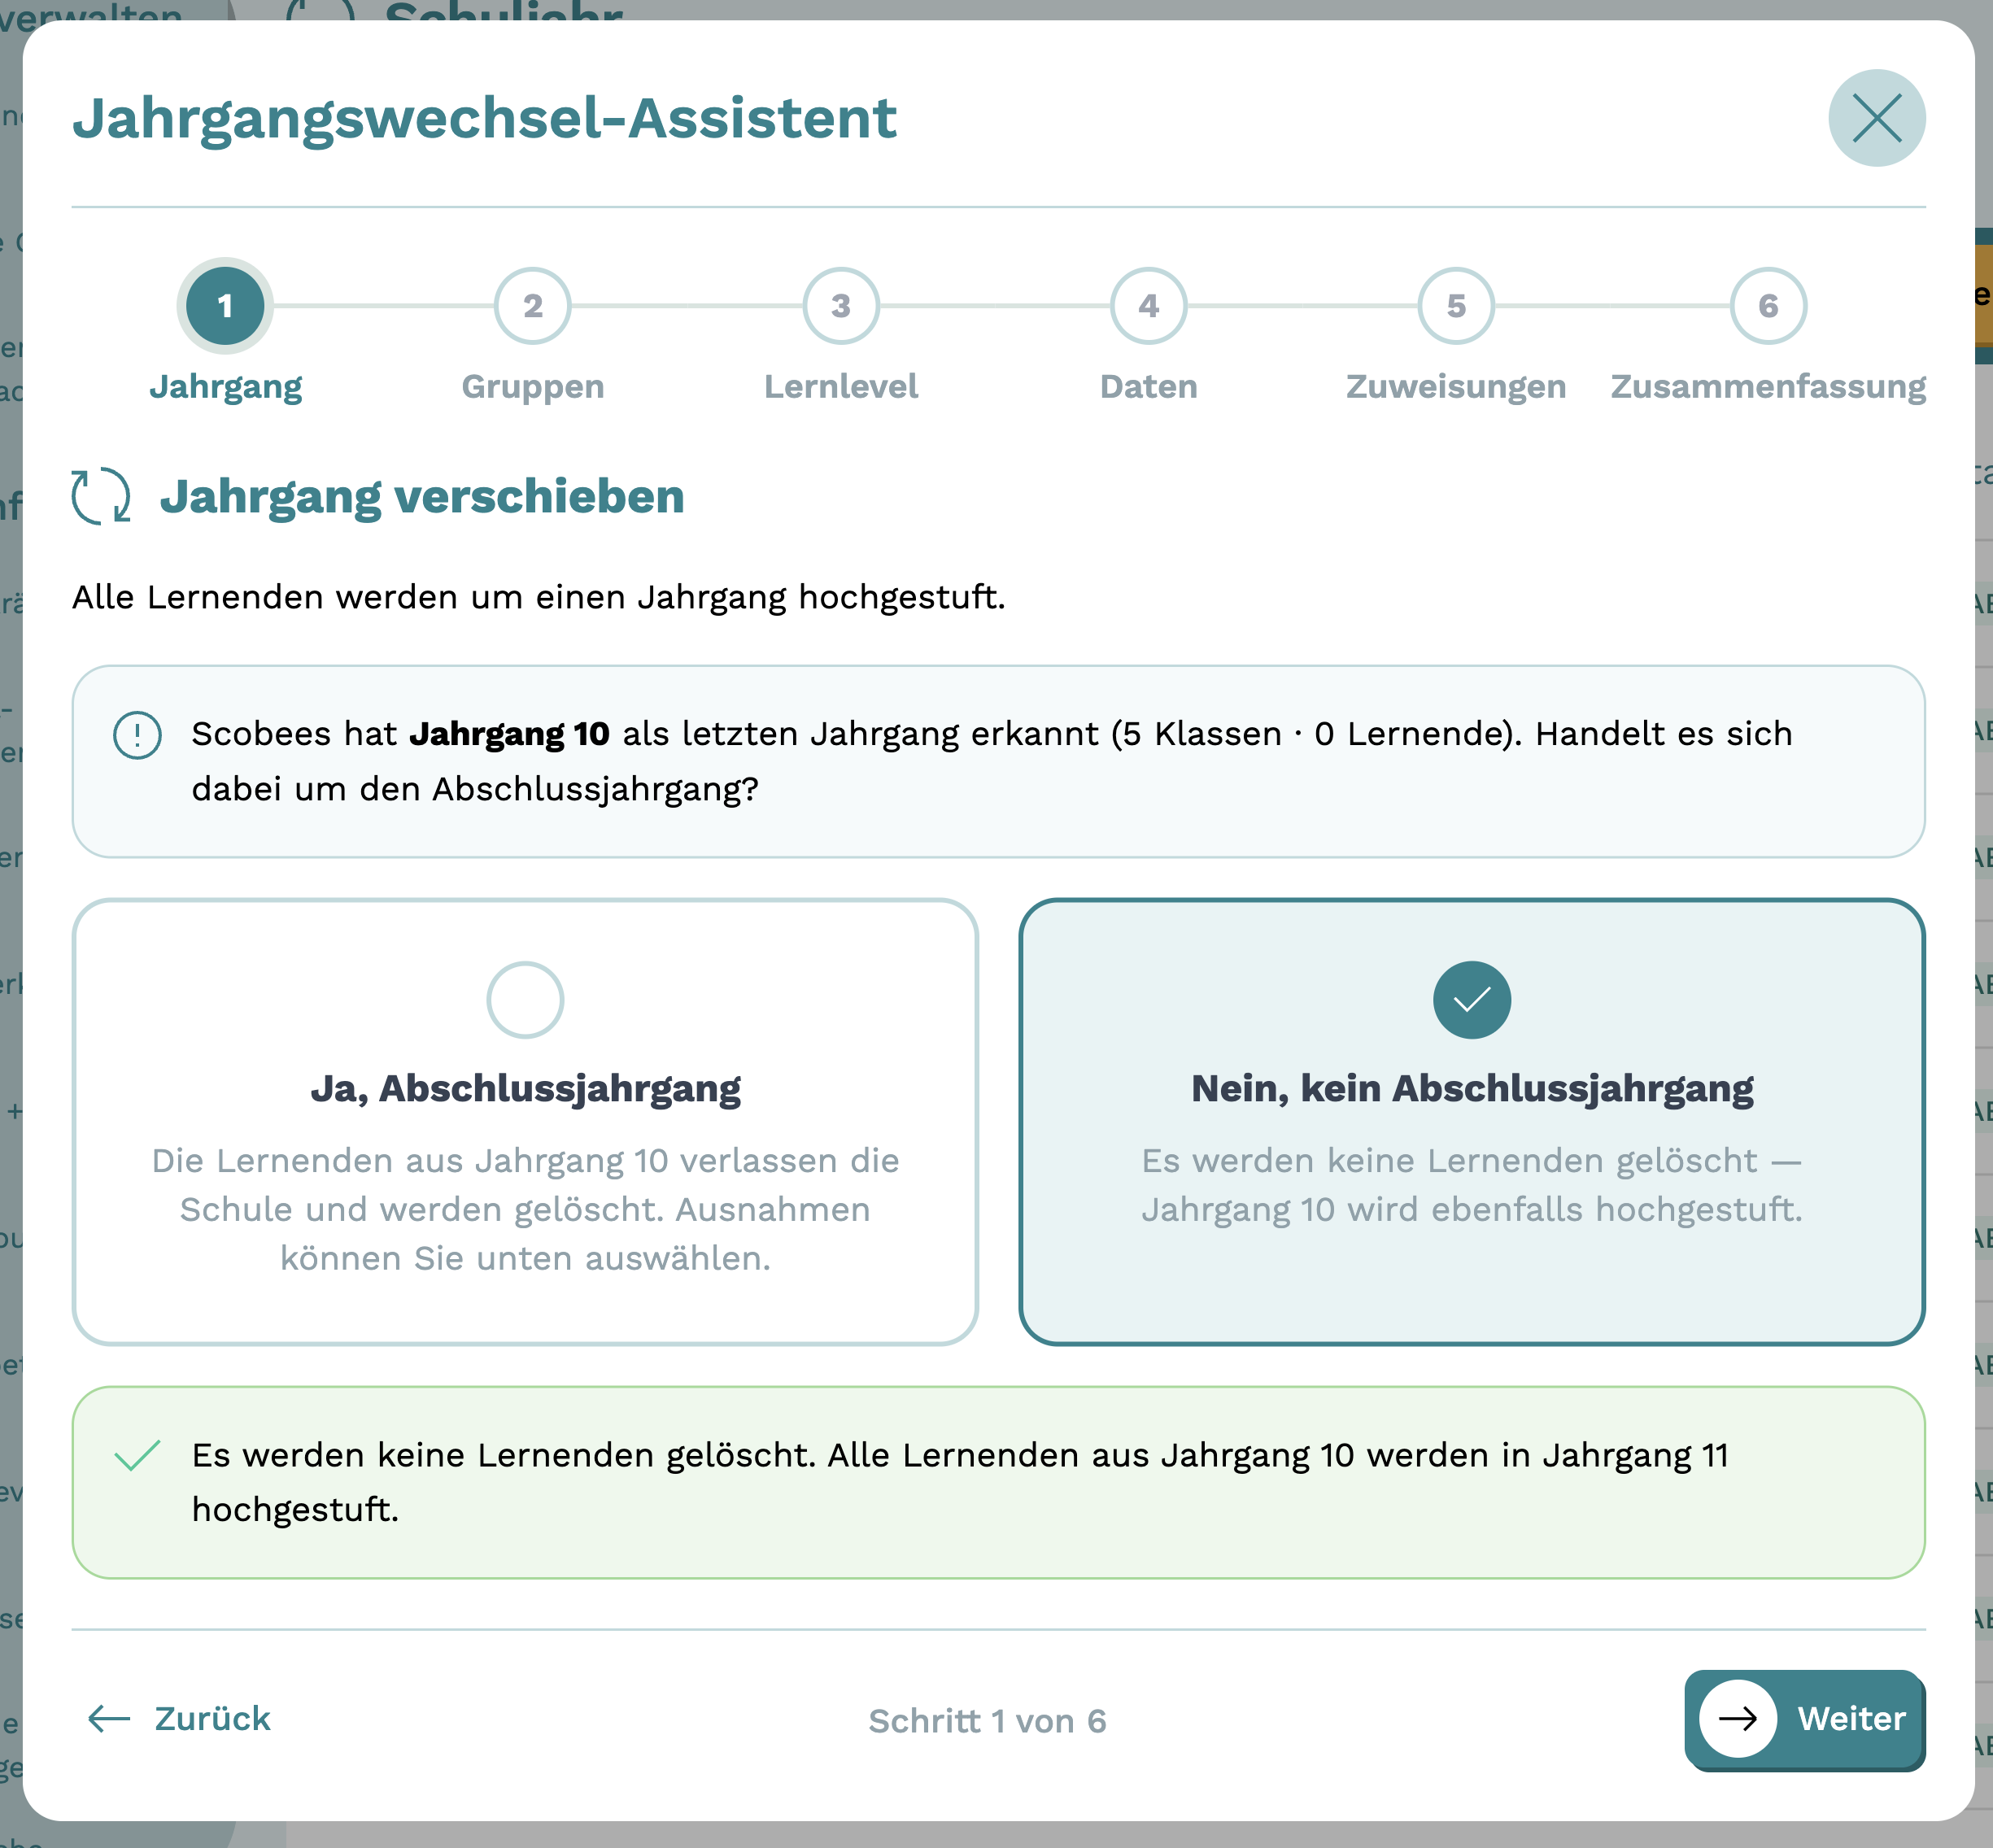The width and height of the screenshot is (1993, 1848).
Task: Select step 3 Lernlevel circle
Action: [x=841, y=306]
